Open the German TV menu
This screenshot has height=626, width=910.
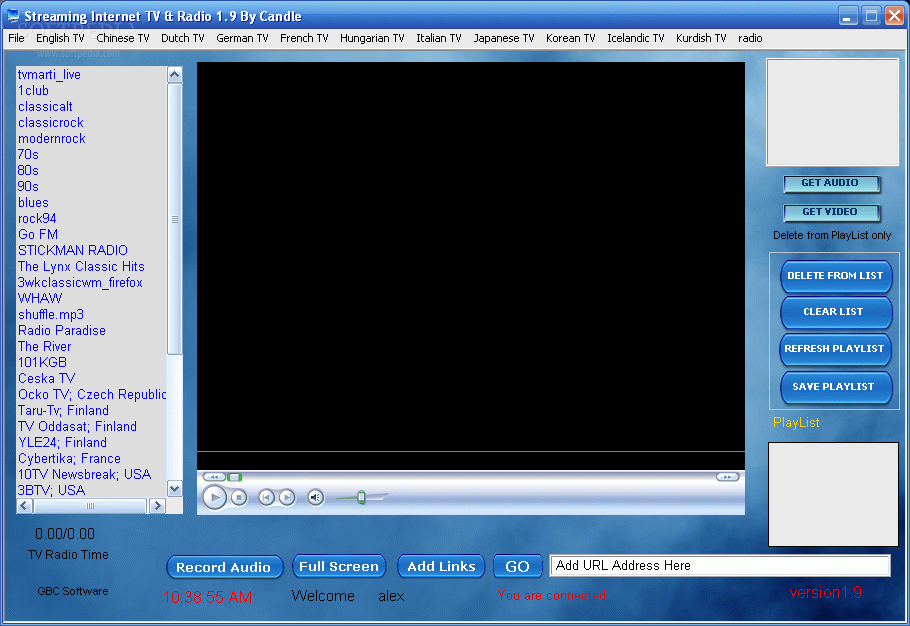pos(243,38)
